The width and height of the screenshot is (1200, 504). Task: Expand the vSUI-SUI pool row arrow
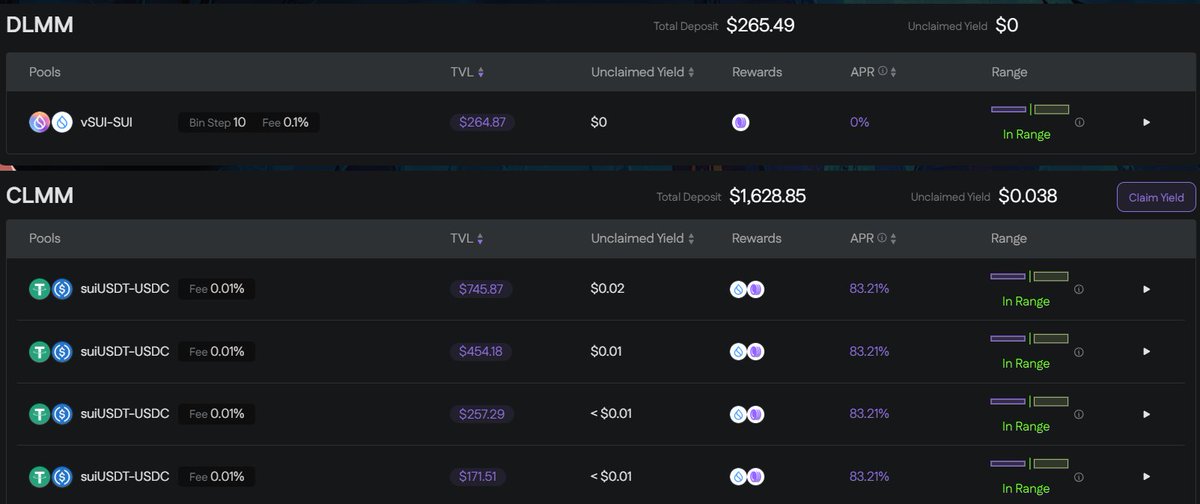(1146, 122)
